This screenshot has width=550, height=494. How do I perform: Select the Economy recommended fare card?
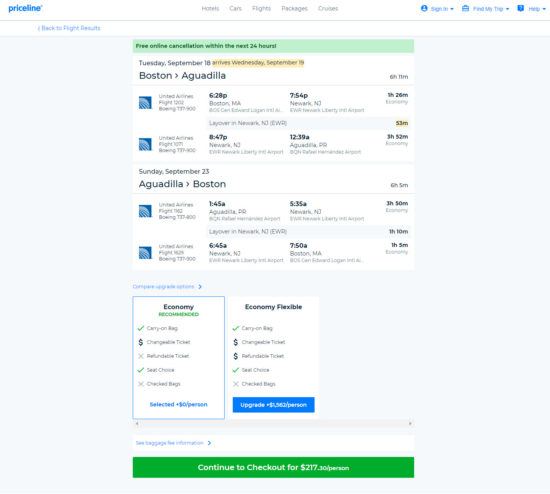(179, 358)
